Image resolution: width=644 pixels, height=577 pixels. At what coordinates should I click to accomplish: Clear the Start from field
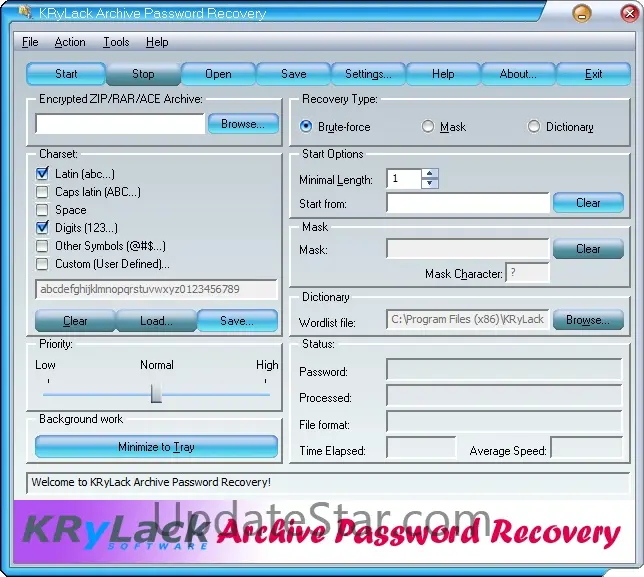[x=588, y=203]
